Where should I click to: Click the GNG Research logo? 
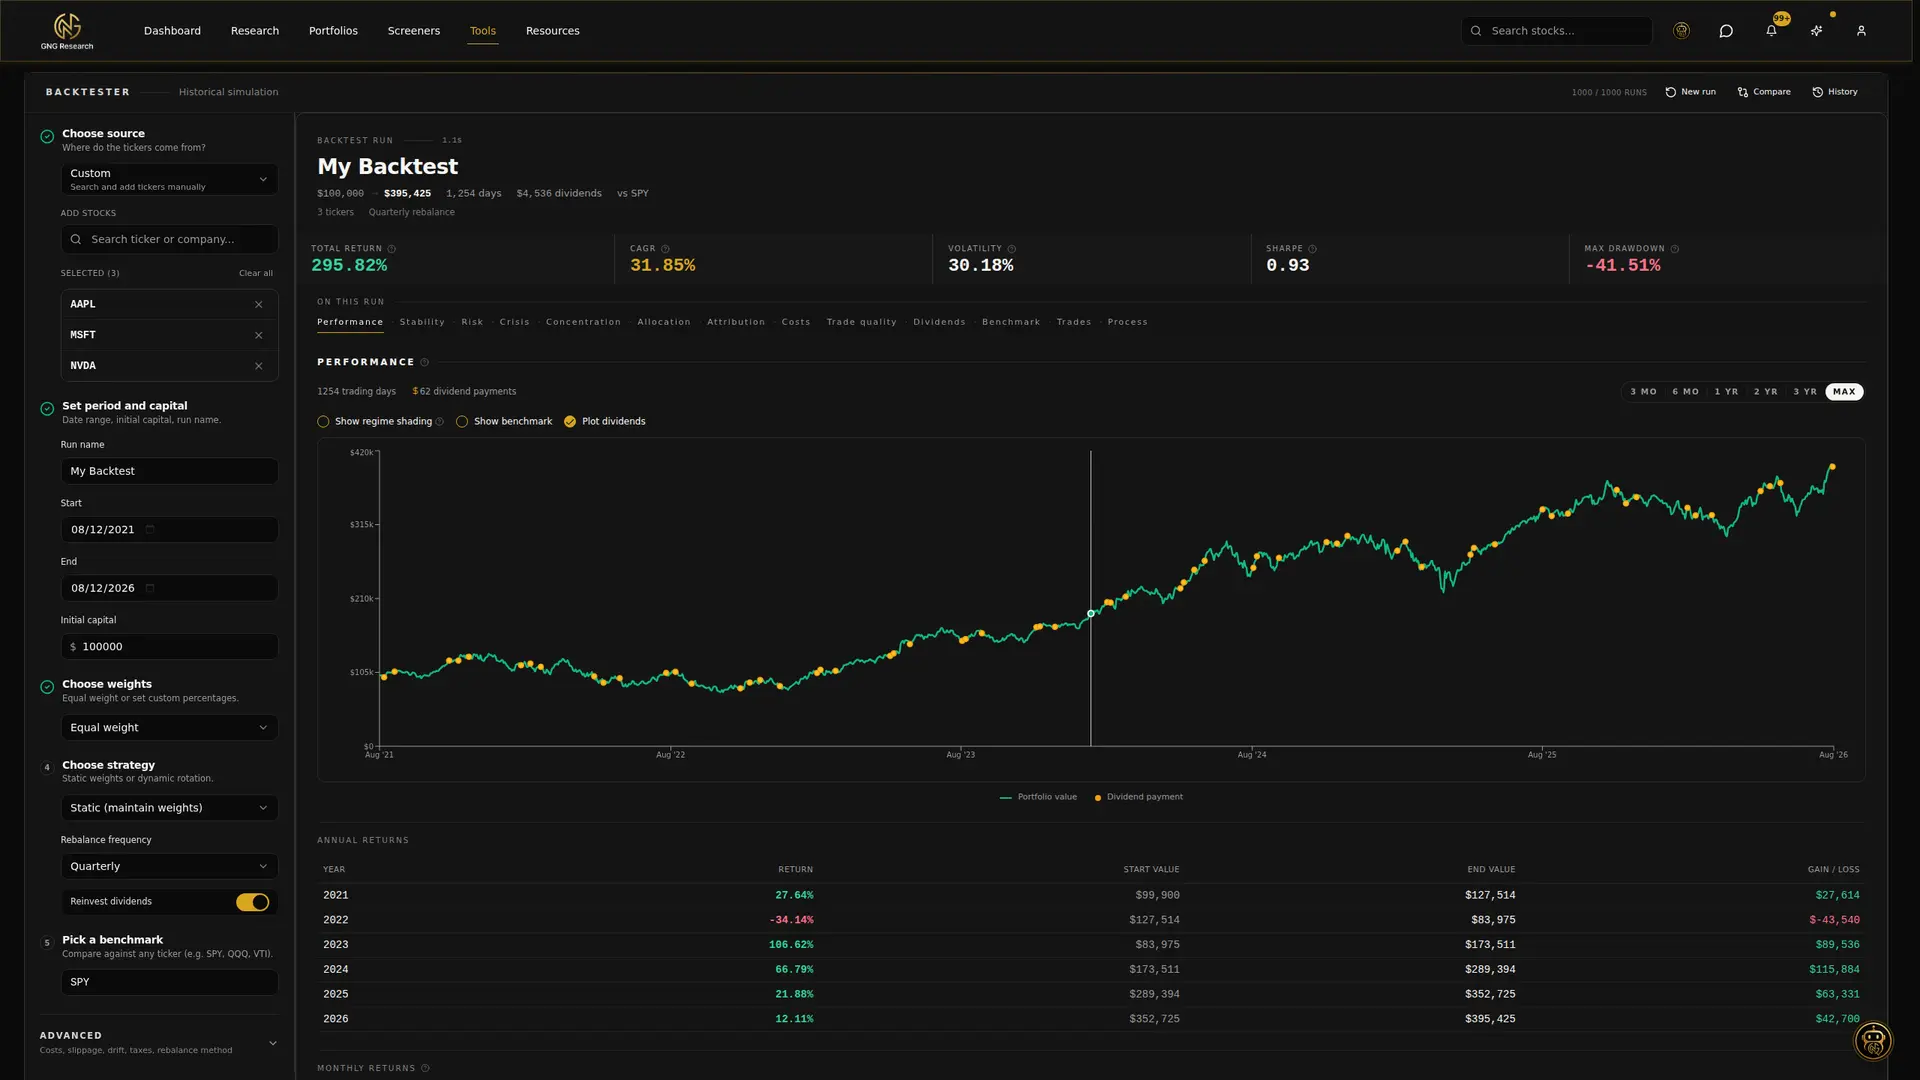tap(67, 31)
